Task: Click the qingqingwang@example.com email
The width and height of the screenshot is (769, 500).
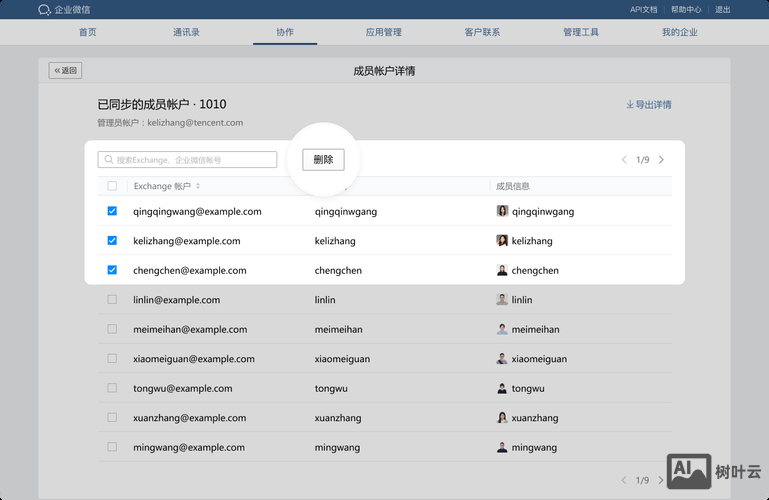Action: [x=197, y=212]
